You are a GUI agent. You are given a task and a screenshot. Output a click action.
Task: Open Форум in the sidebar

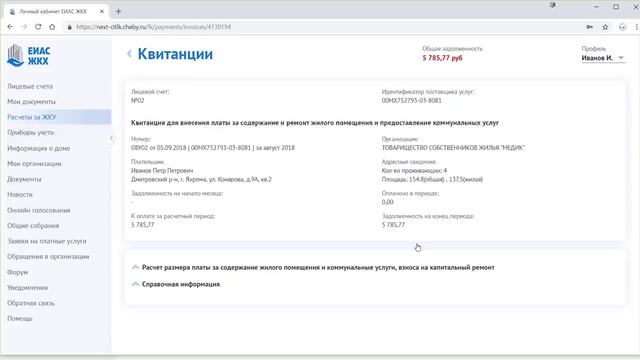(18, 272)
